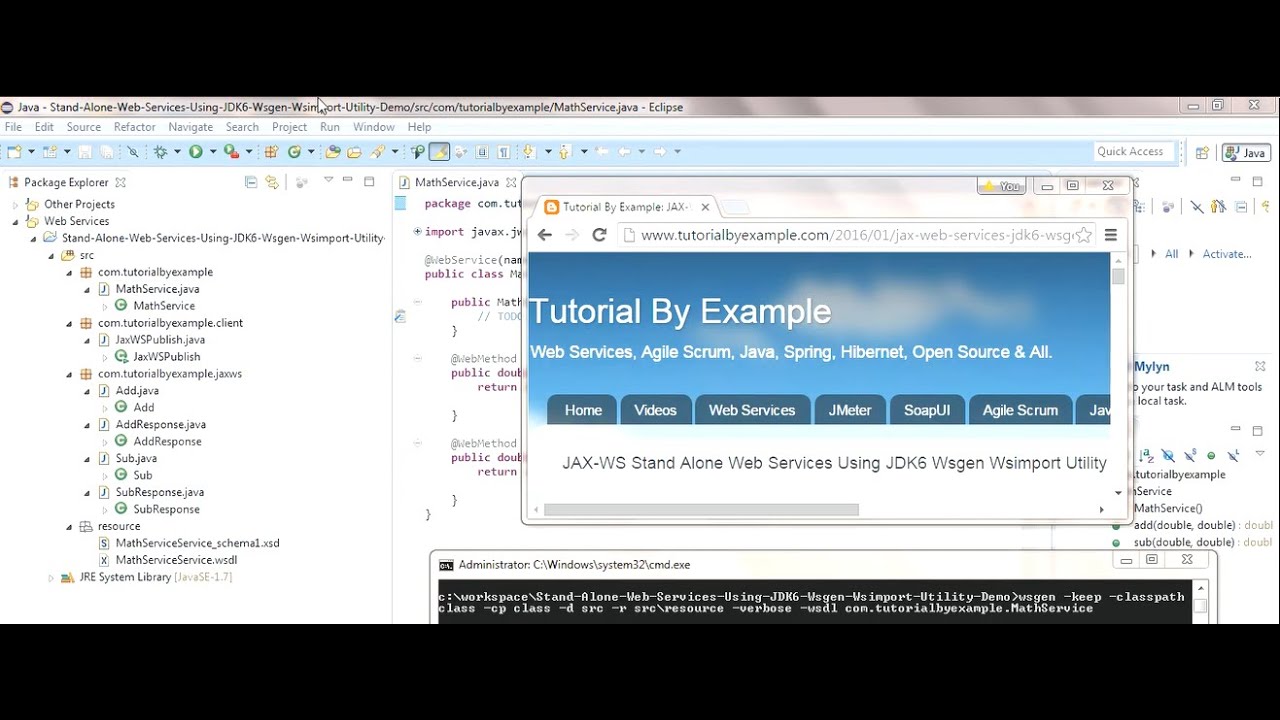Click the Next Annotation arrow icon
The height and width of the screenshot is (720, 1280).
pos(529,152)
